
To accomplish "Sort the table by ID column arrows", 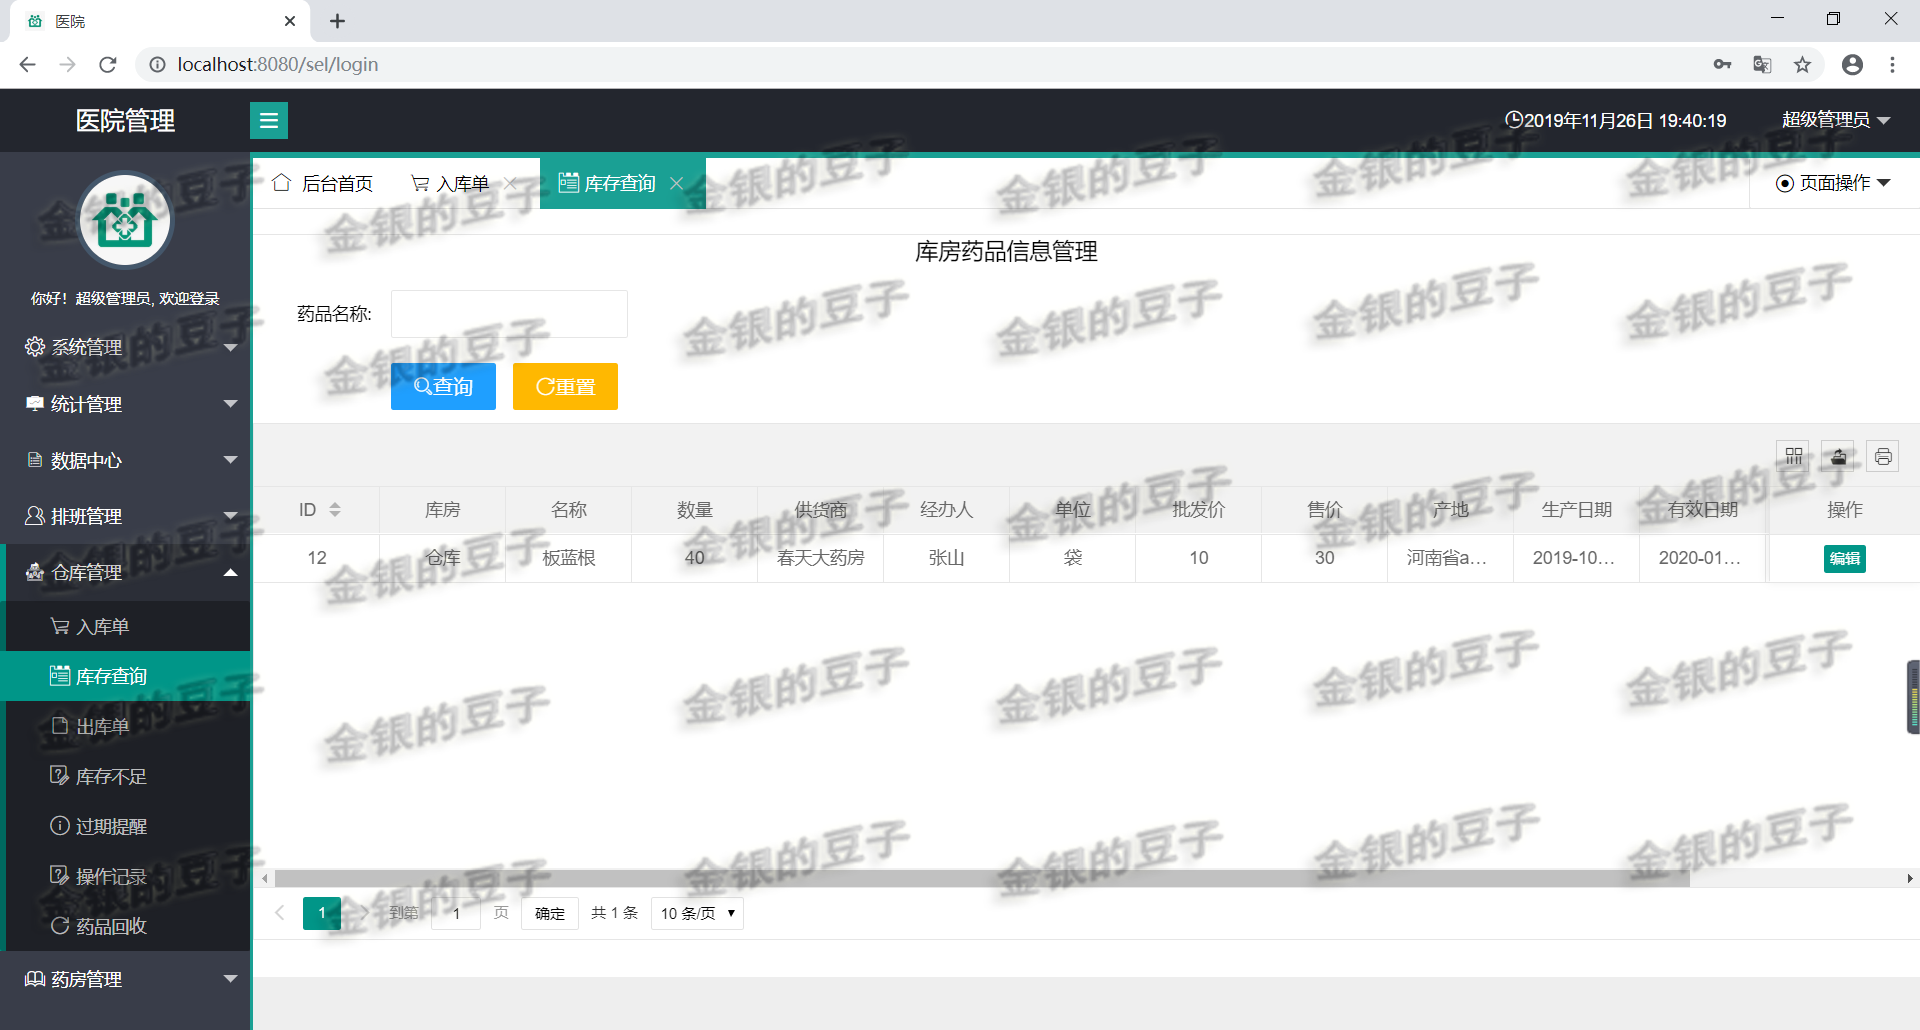I will pyautogui.click(x=335, y=510).
